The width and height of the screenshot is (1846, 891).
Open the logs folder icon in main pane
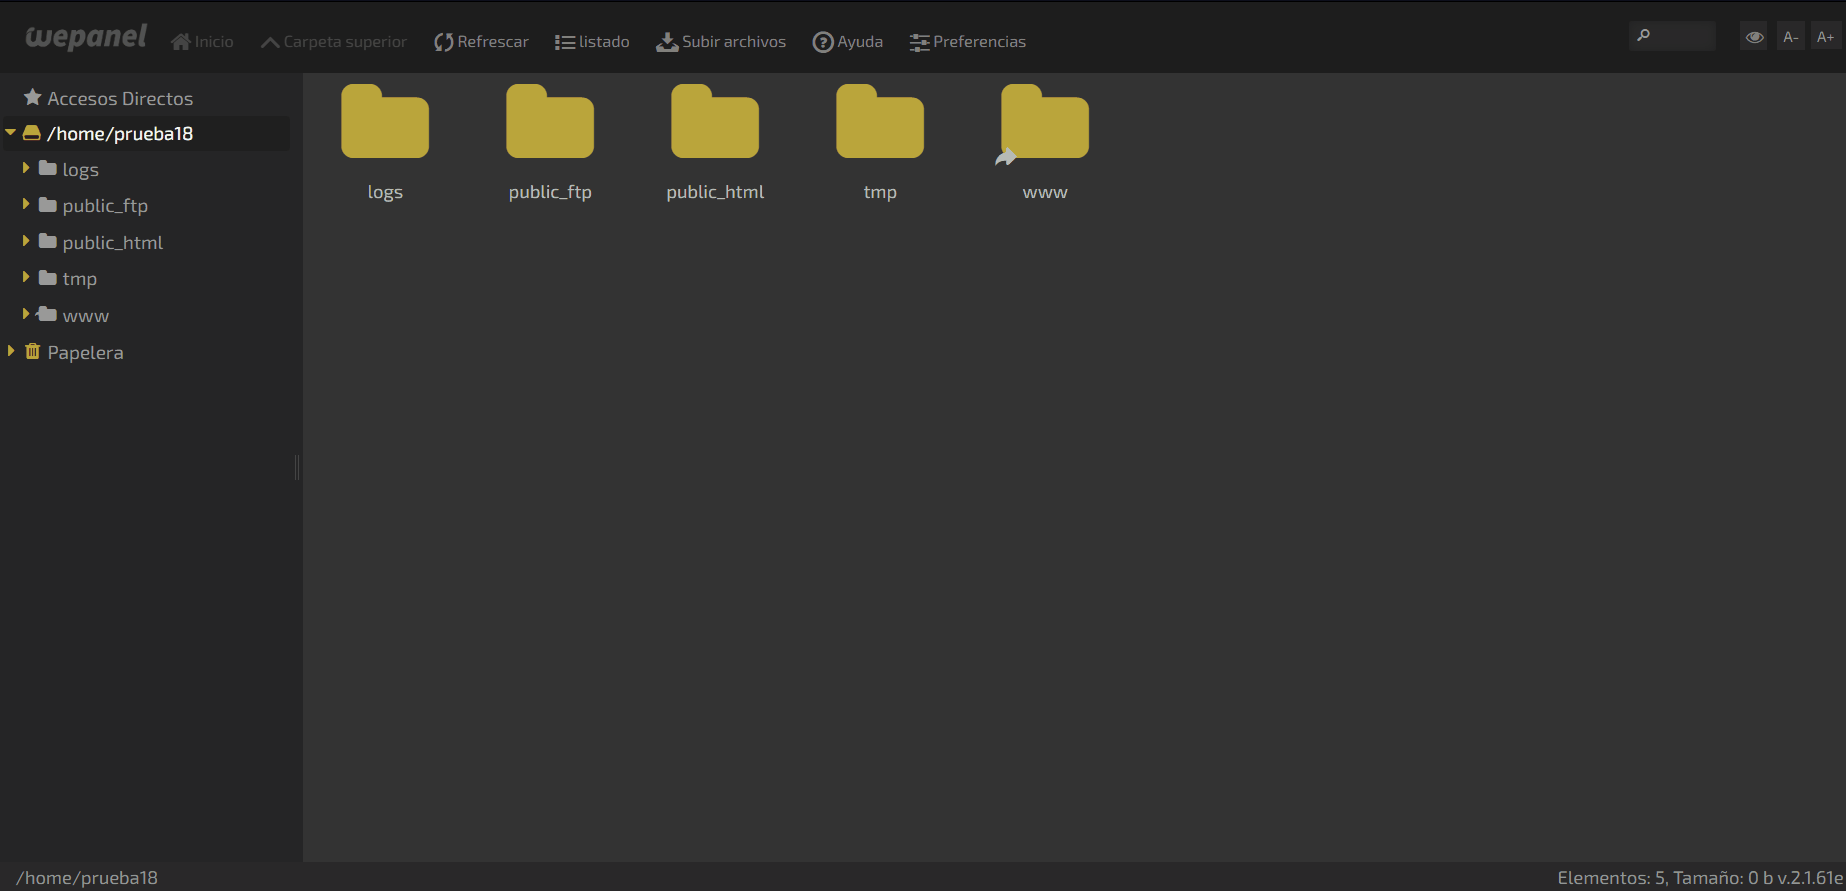pos(385,123)
